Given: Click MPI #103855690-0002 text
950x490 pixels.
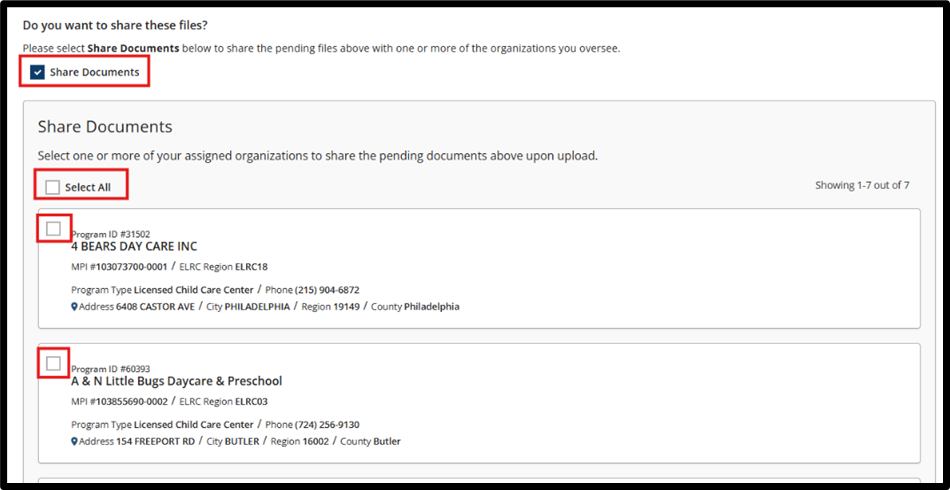Looking at the screenshot, I should pos(119,401).
